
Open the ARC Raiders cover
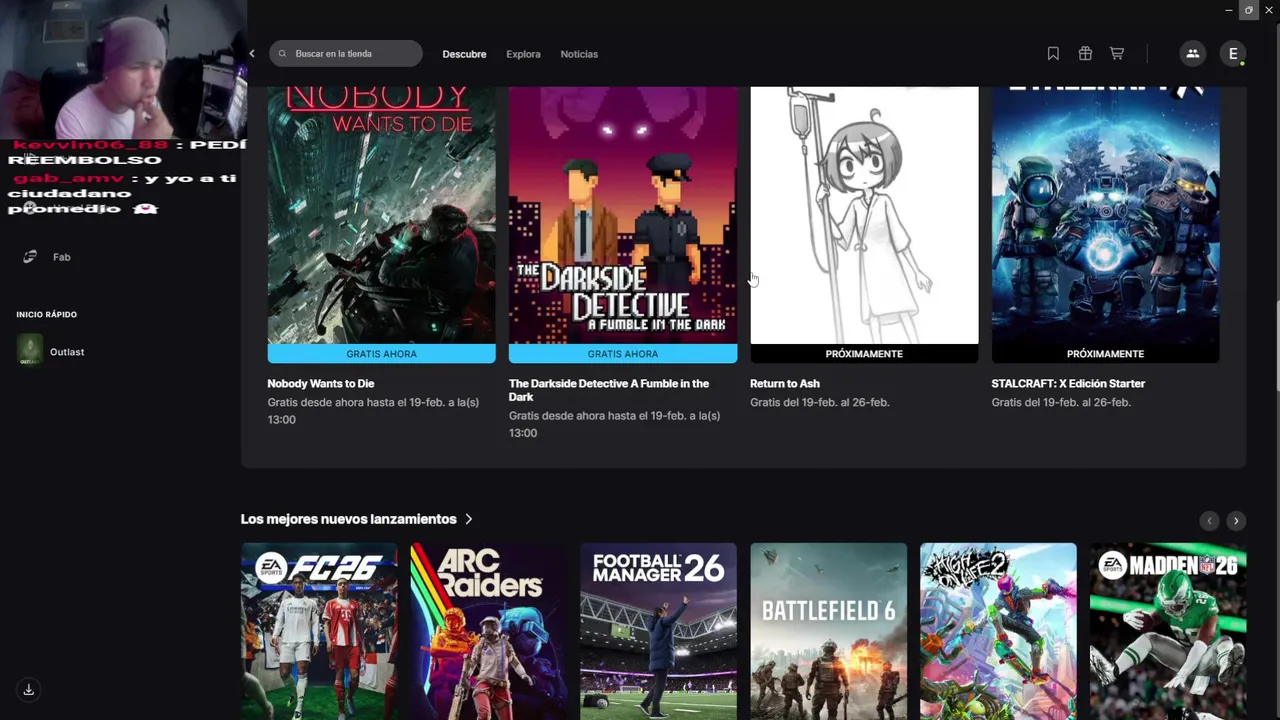pos(489,631)
